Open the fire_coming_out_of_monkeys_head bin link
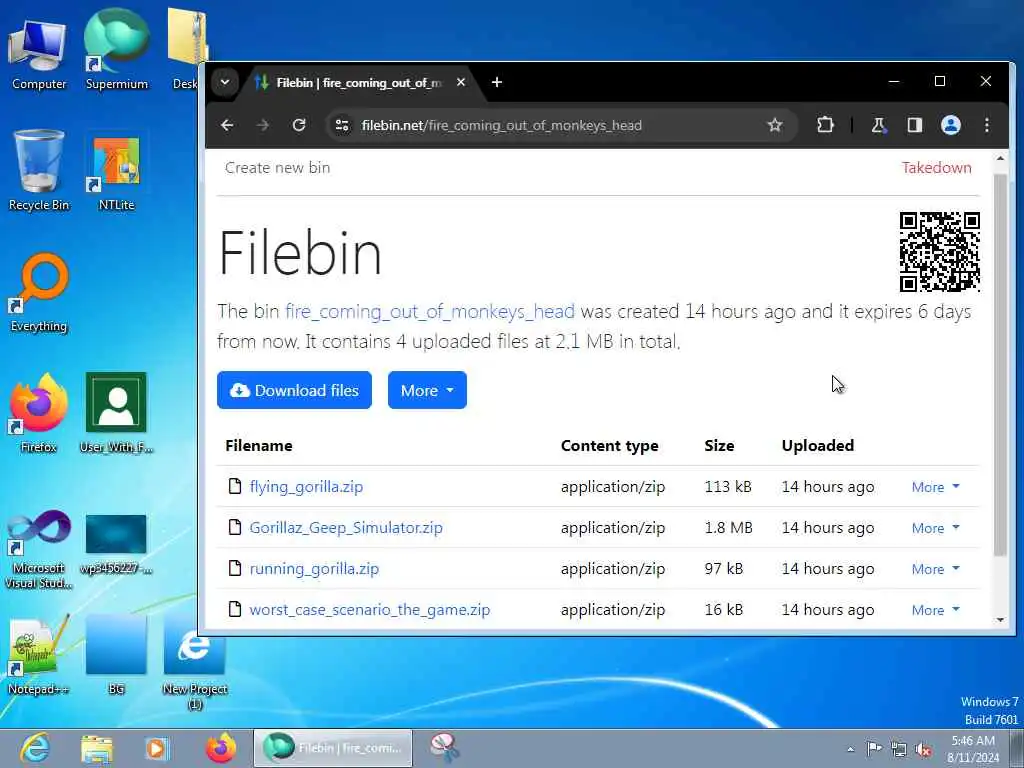1024x768 pixels. pos(430,312)
